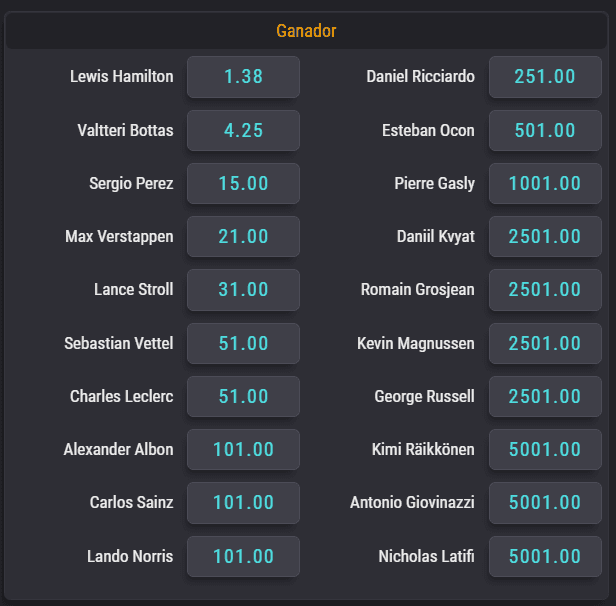Click the Romain Grosjean name label
The width and height of the screenshot is (616, 606).
pyautogui.click(x=418, y=290)
